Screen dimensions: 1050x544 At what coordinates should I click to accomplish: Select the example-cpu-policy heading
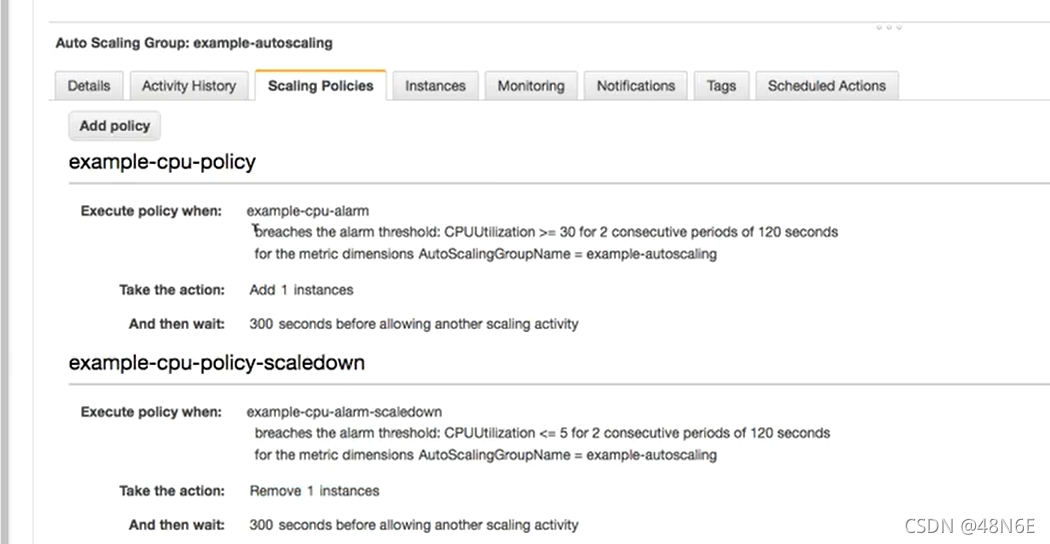point(162,162)
